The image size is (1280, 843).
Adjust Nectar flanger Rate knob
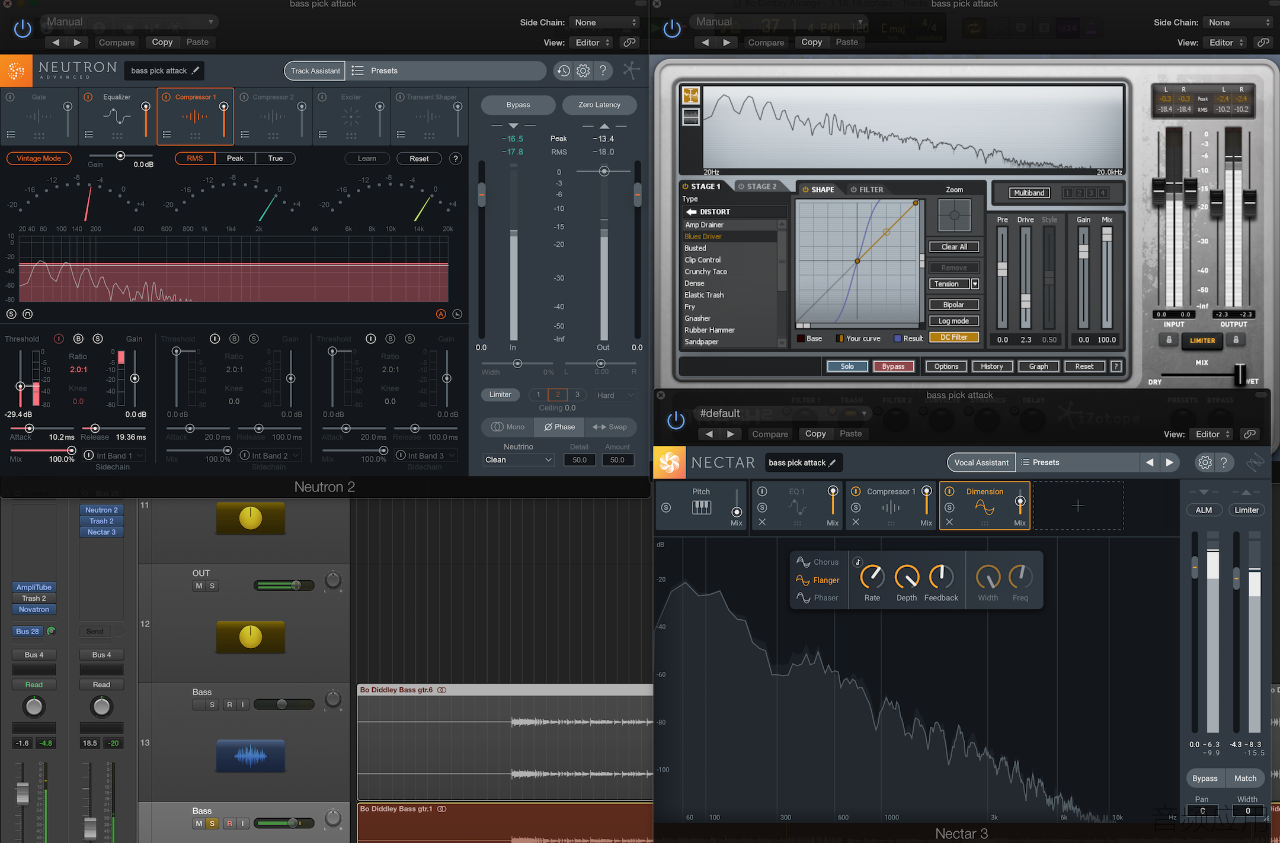pyautogui.click(x=872, y=577)
